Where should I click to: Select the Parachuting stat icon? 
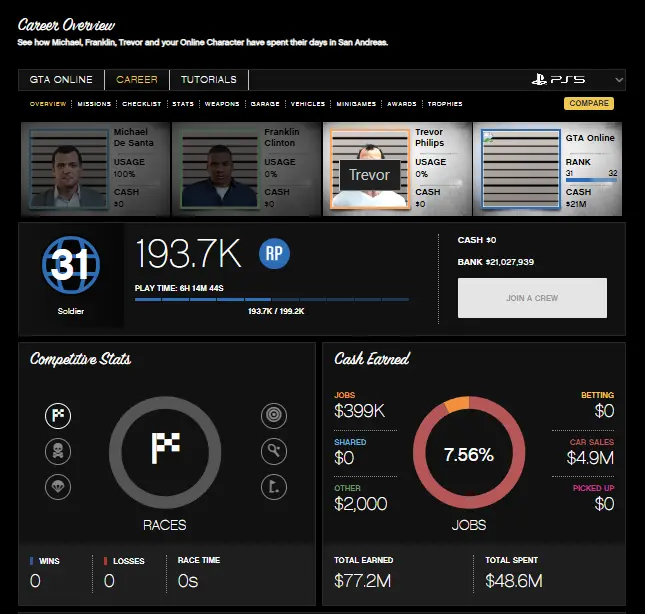coord(58,487)
